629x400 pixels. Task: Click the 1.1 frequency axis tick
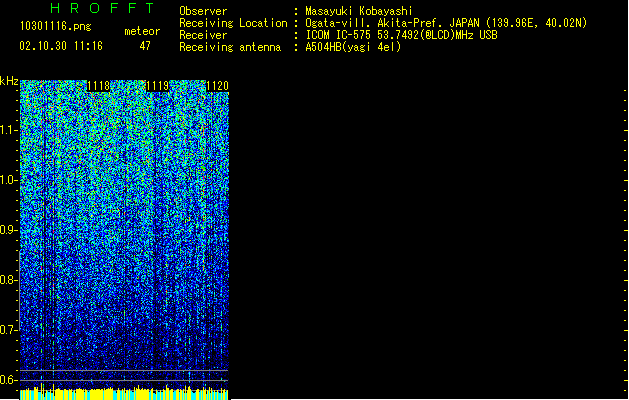(x=8, y=130)
